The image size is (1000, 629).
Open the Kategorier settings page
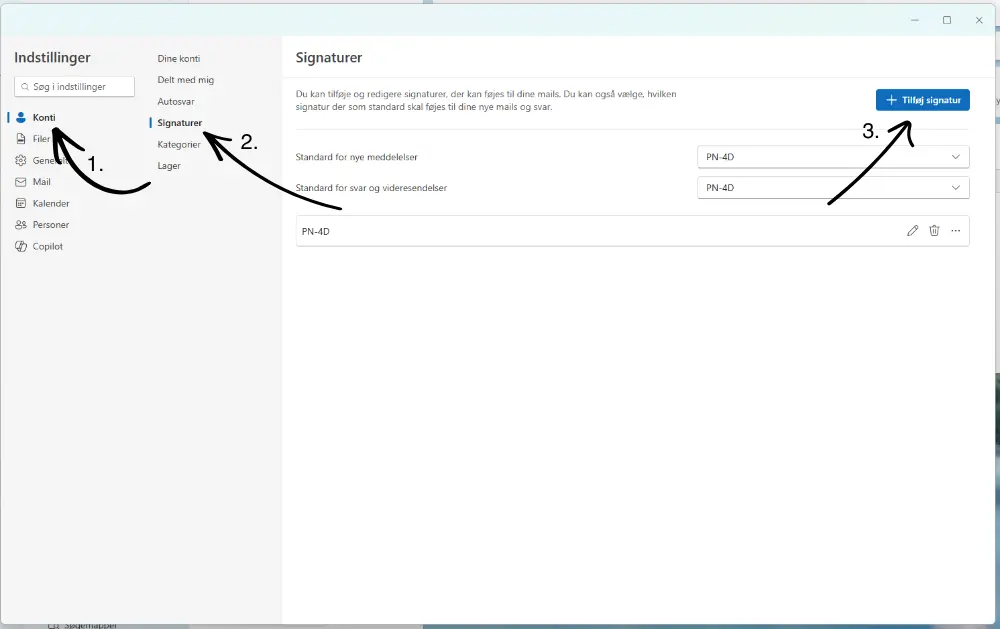(x=179, y=144)
